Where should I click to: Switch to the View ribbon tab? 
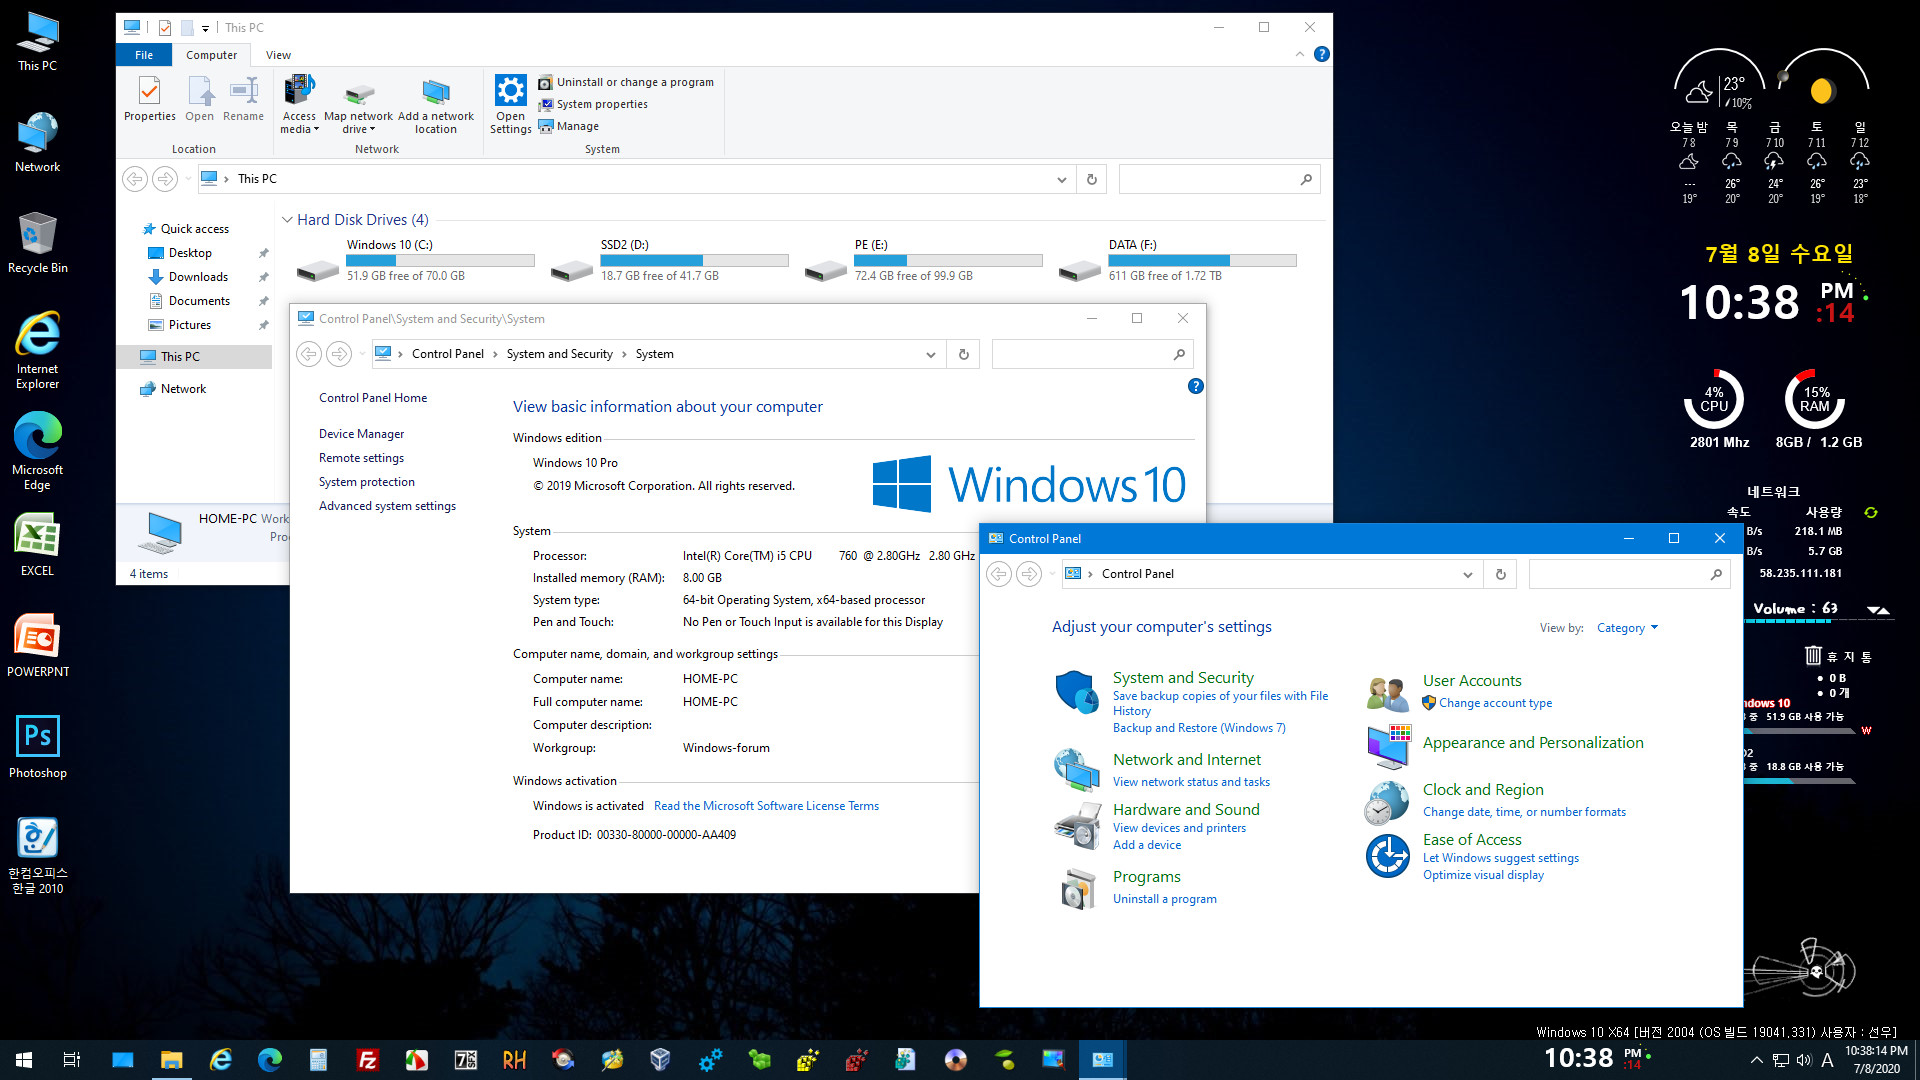(278, 55)
